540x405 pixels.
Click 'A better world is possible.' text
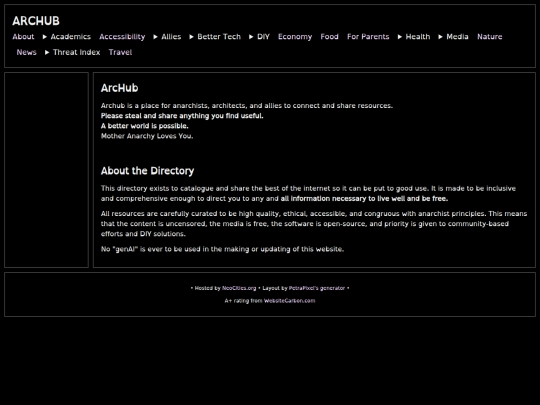tap(145, 126)
